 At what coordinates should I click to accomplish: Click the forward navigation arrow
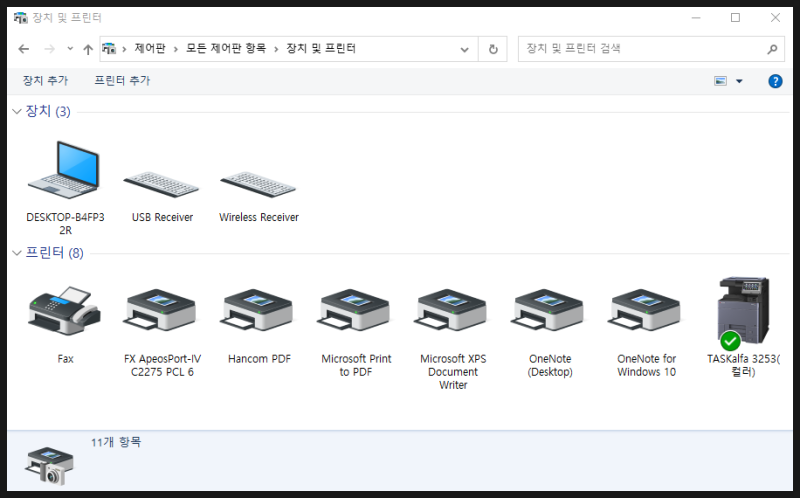(x=49, y=49)
